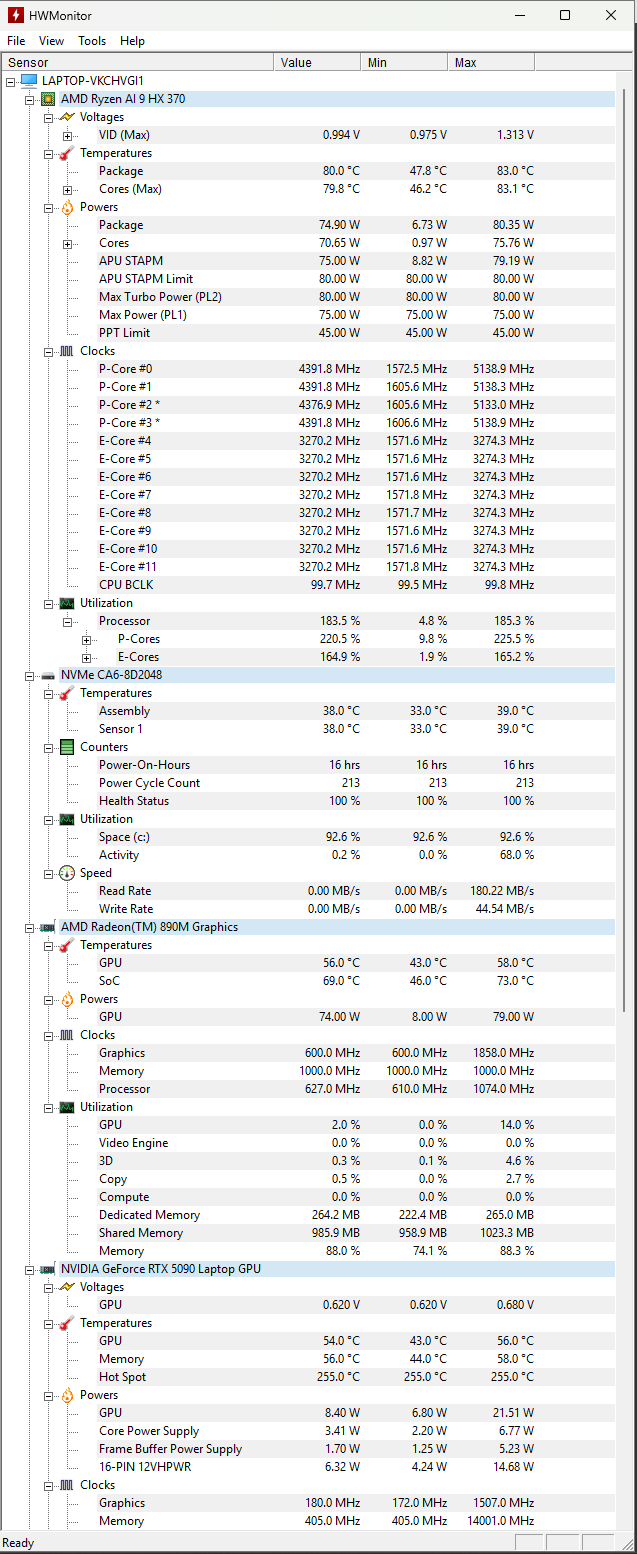Viewport: 637px width, 1554px height.
Task: Expand the E-Cores utilization entry
Action: 87,657
